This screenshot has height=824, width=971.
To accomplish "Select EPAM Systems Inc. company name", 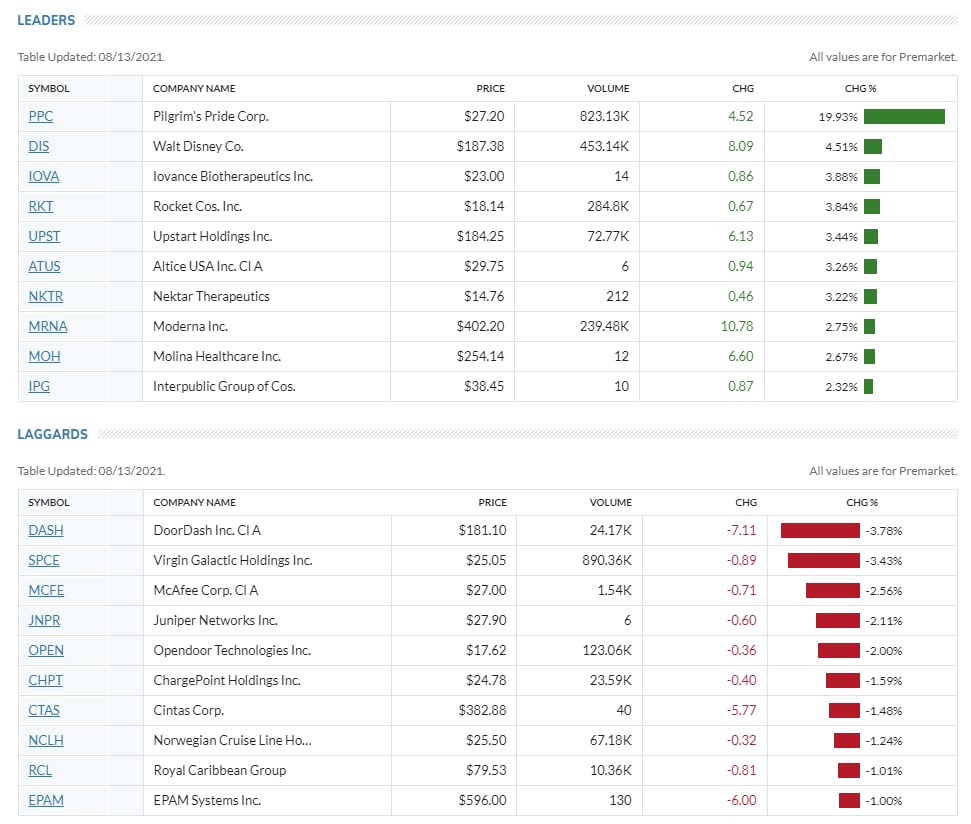I will click(207, 800).
